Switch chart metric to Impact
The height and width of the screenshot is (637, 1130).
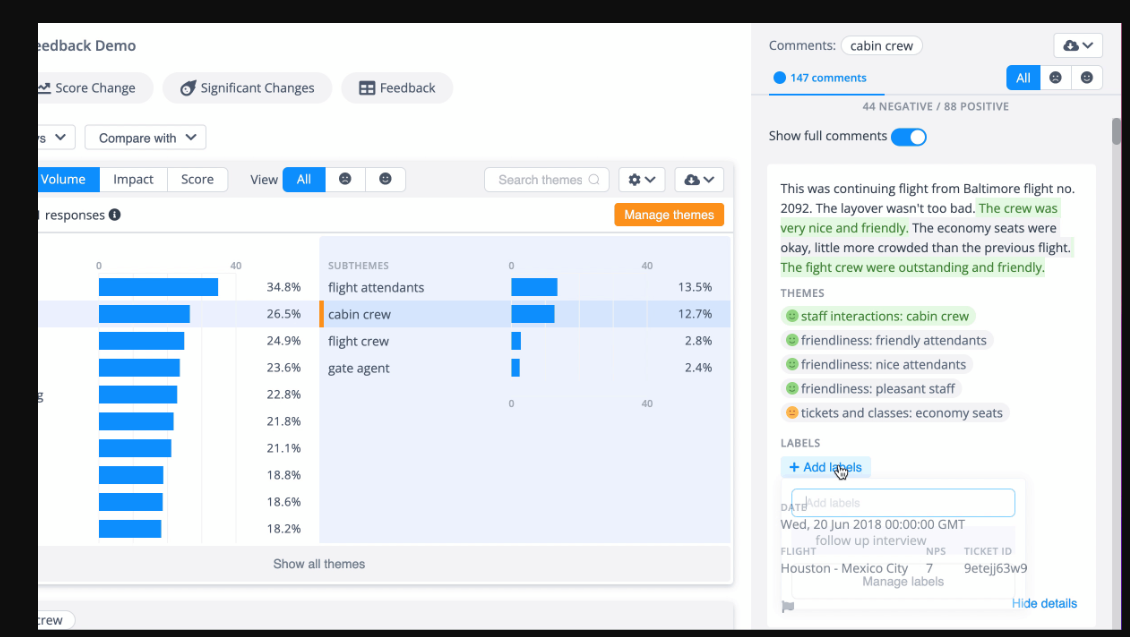tap(133, 179)
